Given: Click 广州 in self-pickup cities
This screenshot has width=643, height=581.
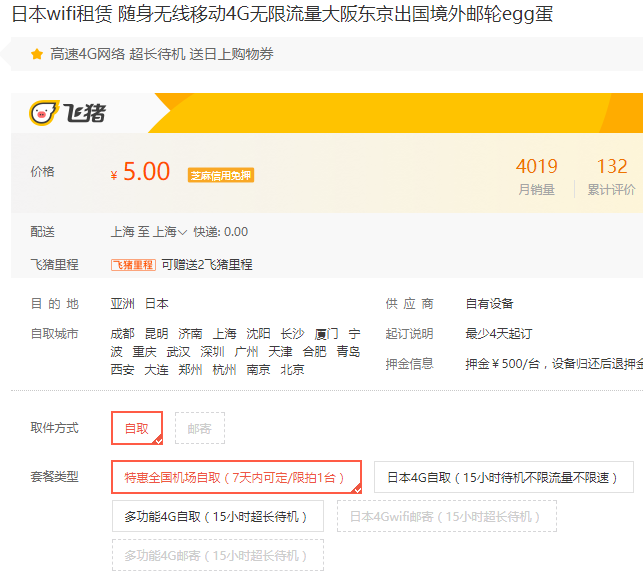Looking at the screenshot, I should (x=246, y=352).
